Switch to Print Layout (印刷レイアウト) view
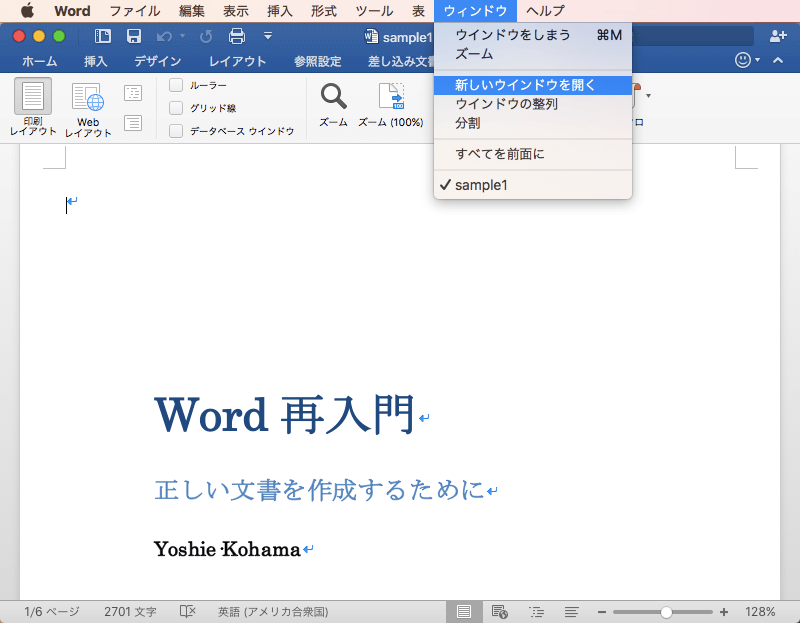The height and width of the screenshot is (623, 800). pos(33,107)
